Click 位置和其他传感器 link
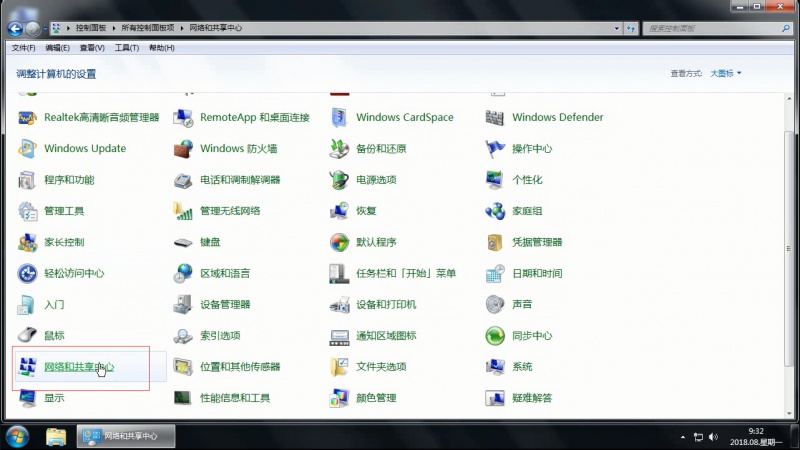This screenshot has height=450, width=800. click(x=240, y=367)
